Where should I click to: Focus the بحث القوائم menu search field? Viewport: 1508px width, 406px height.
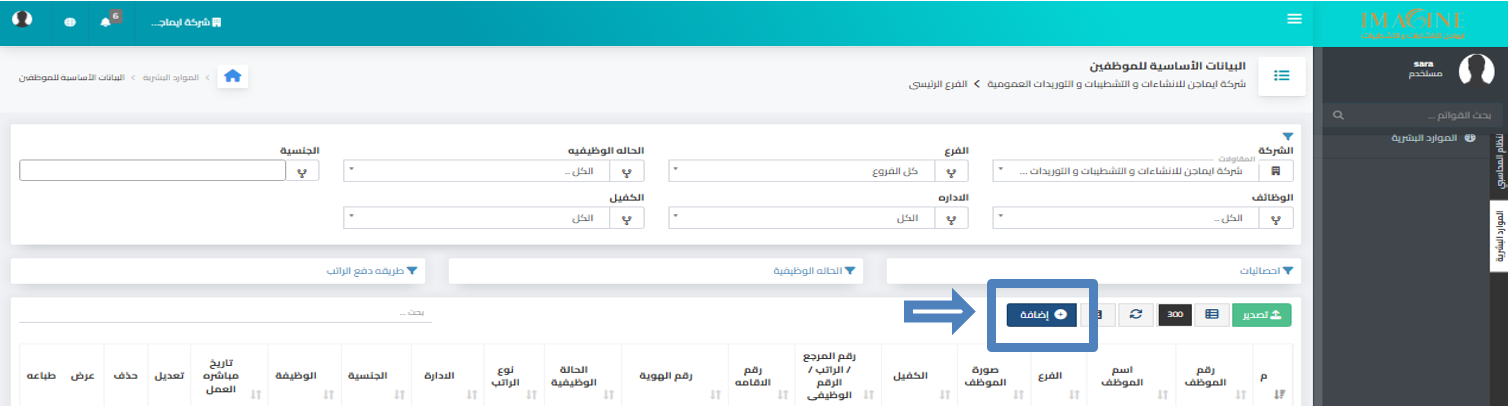click(x=1414, y=116)
